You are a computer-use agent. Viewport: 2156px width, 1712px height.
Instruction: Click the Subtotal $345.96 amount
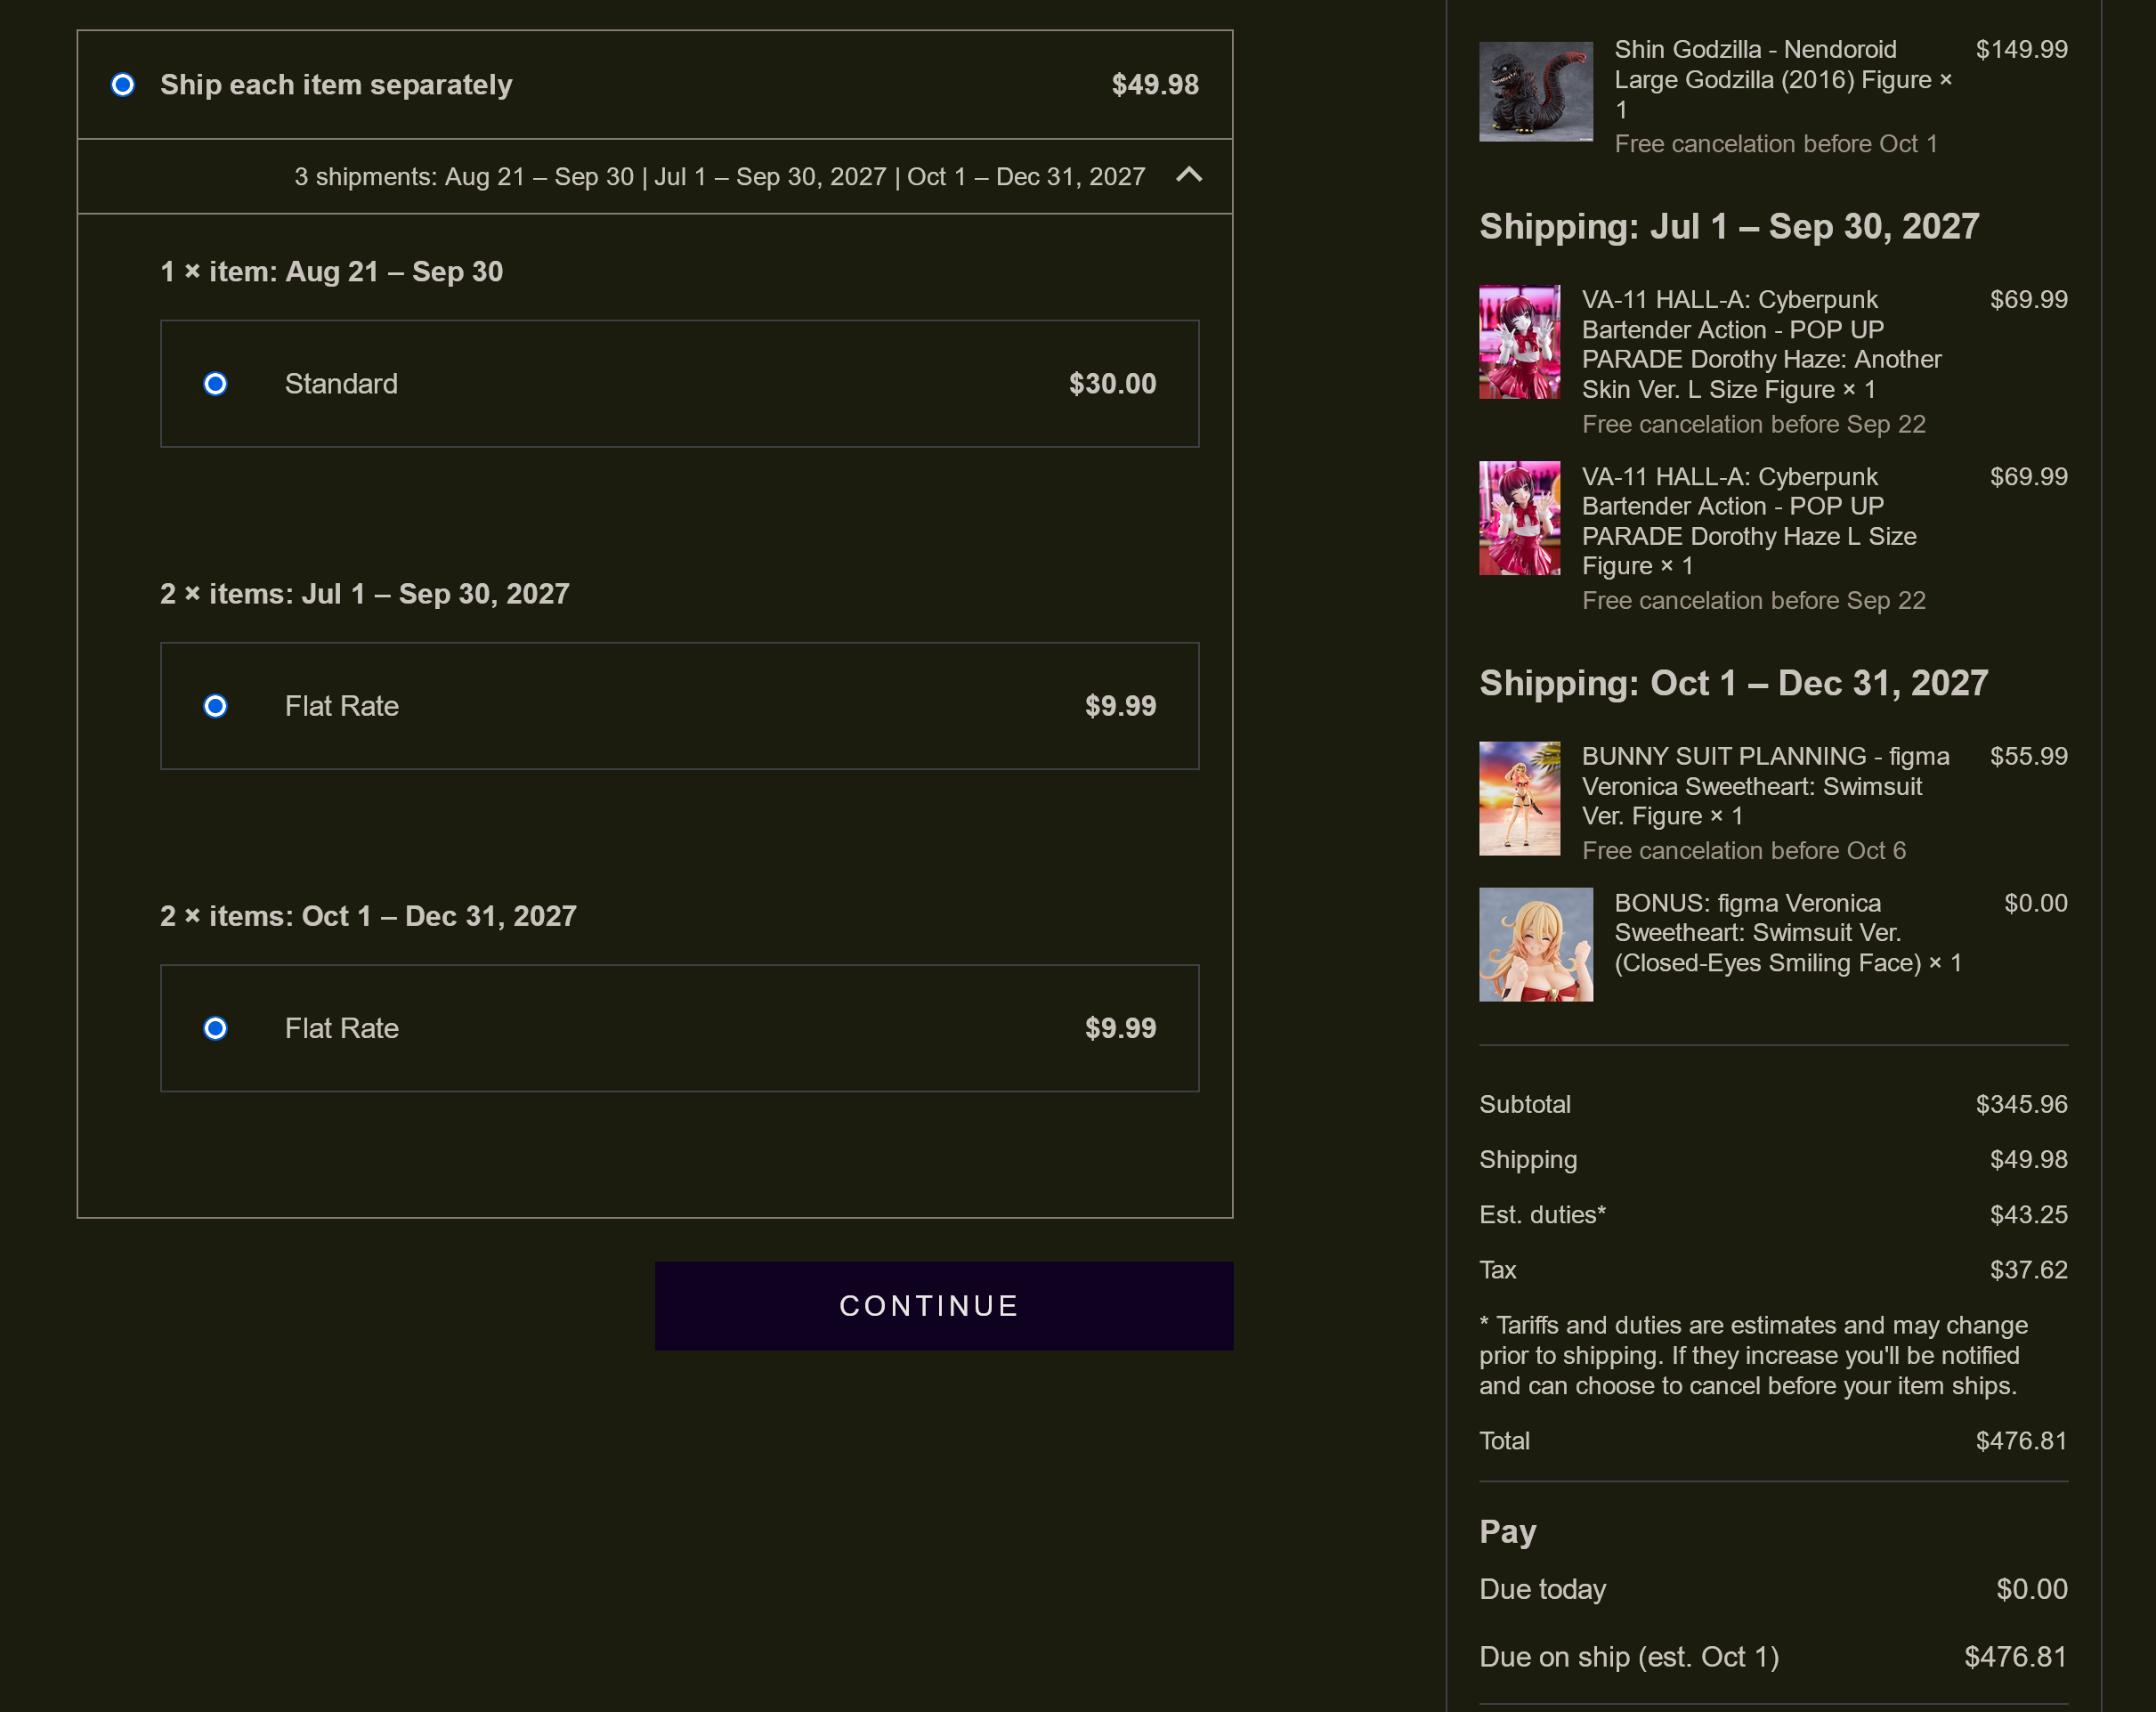2021,1105
